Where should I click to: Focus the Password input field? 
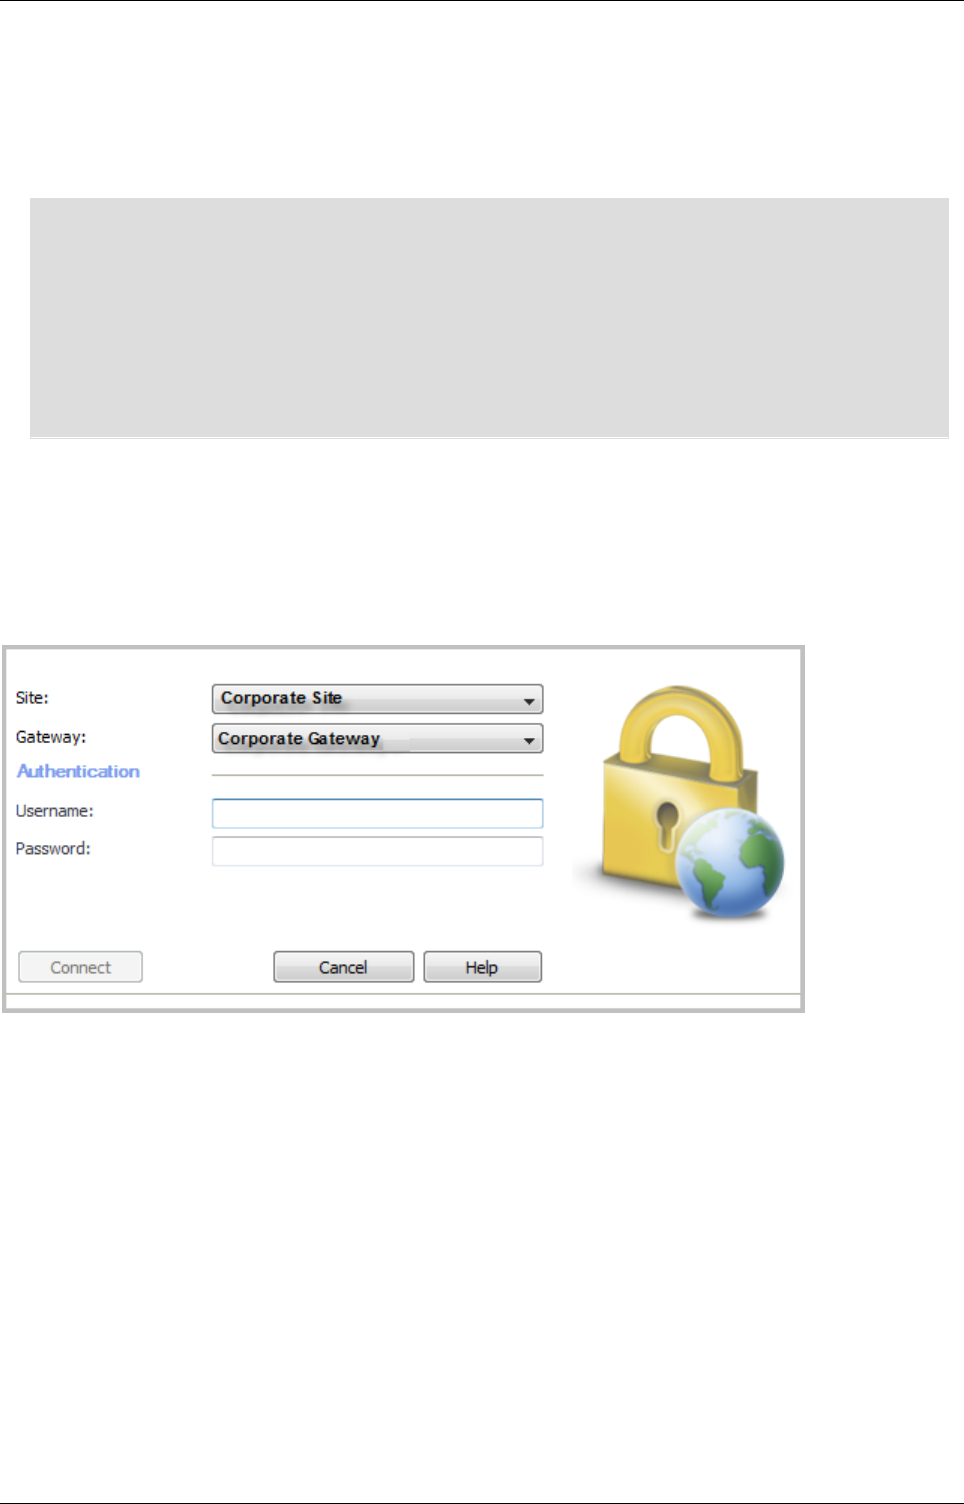[377, 851]
